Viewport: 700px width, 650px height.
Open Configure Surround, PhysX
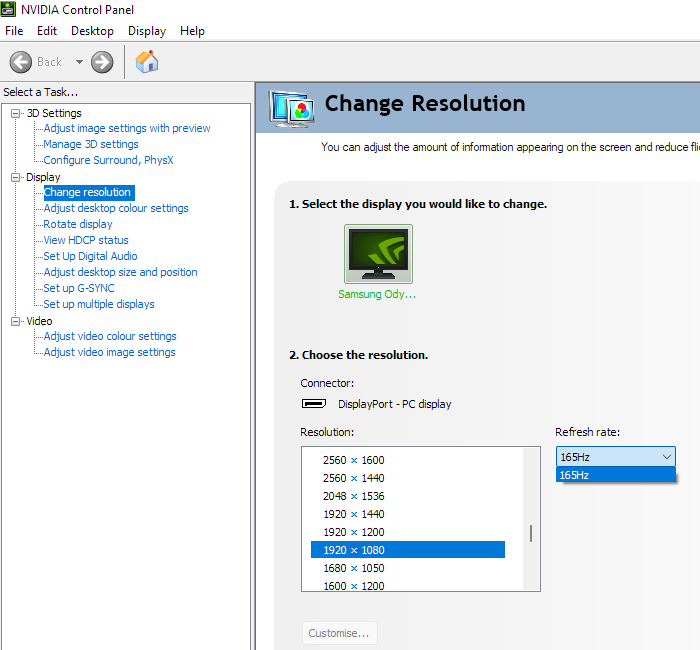tap(108, 160)
